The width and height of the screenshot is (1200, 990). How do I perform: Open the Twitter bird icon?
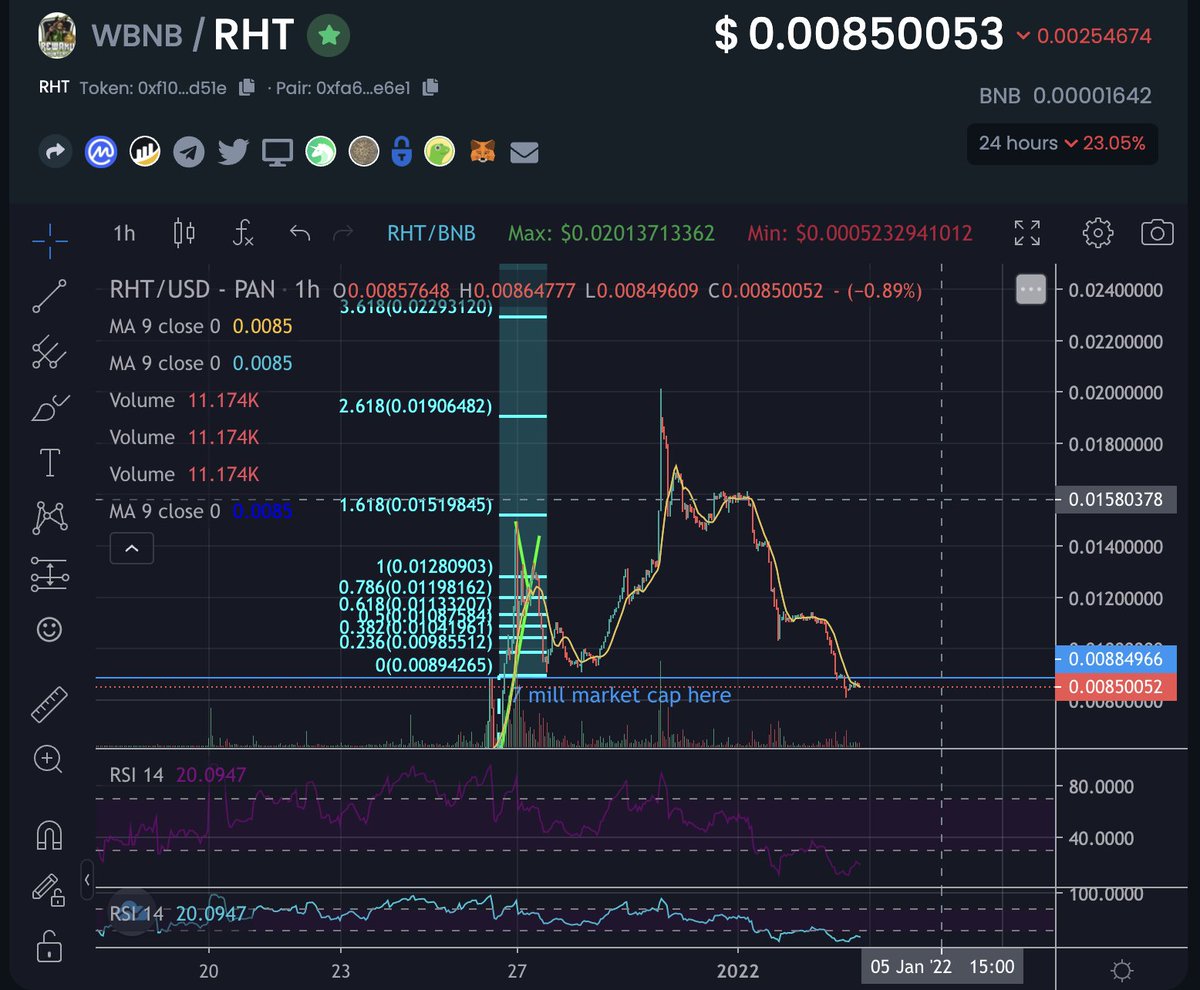pos(233,152)
